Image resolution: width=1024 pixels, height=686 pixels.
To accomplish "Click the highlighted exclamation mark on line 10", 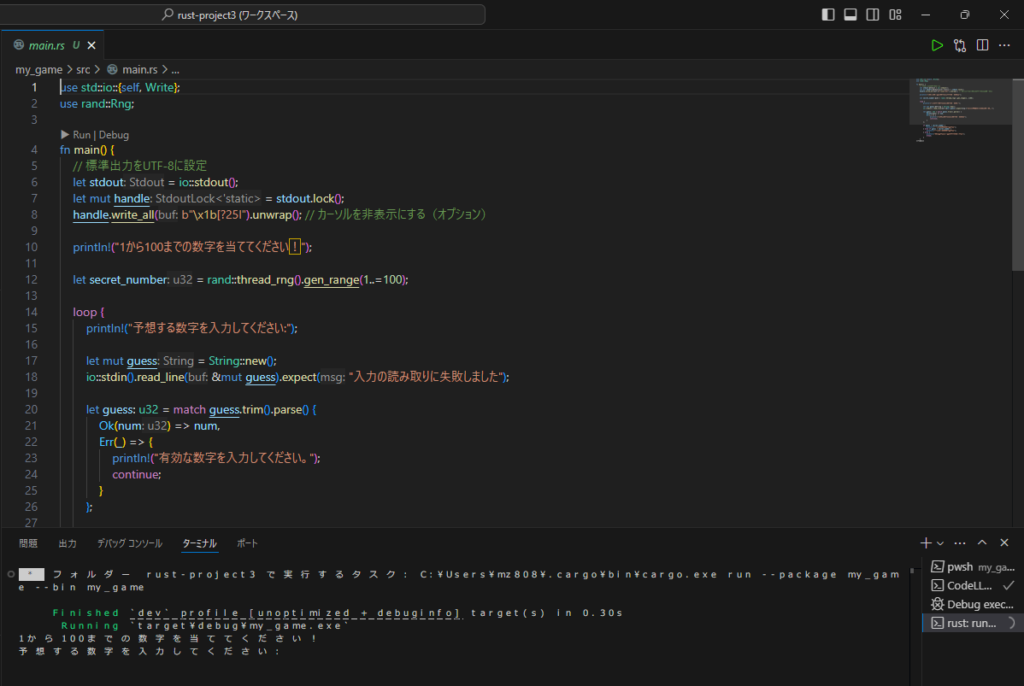I will point(295,247).
